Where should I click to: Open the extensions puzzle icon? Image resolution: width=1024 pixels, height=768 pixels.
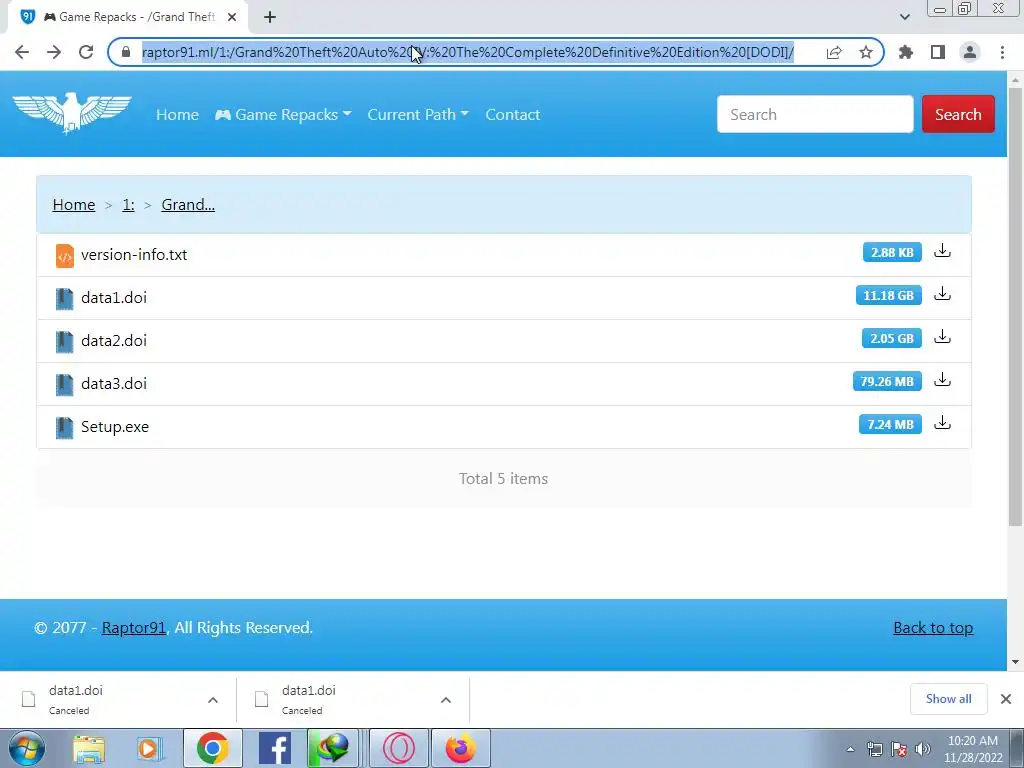[906, 52]
